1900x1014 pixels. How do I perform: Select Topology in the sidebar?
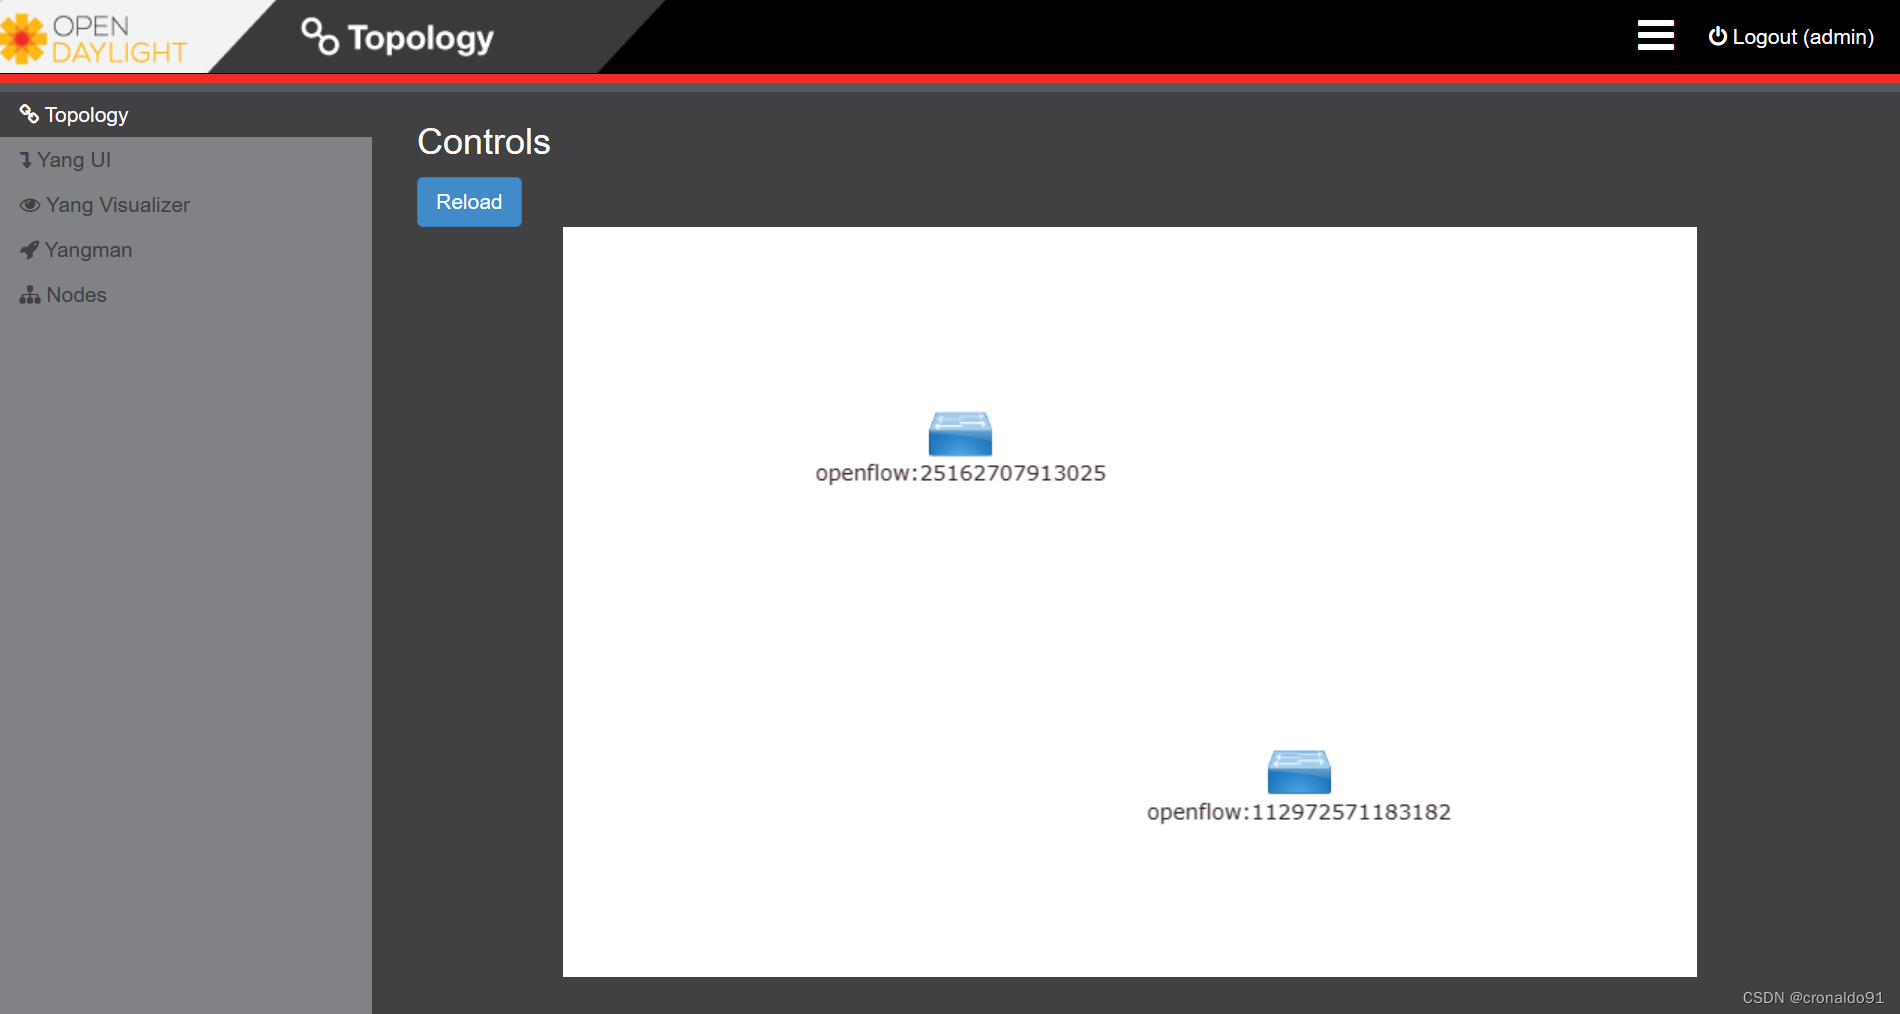pos(186,115)
